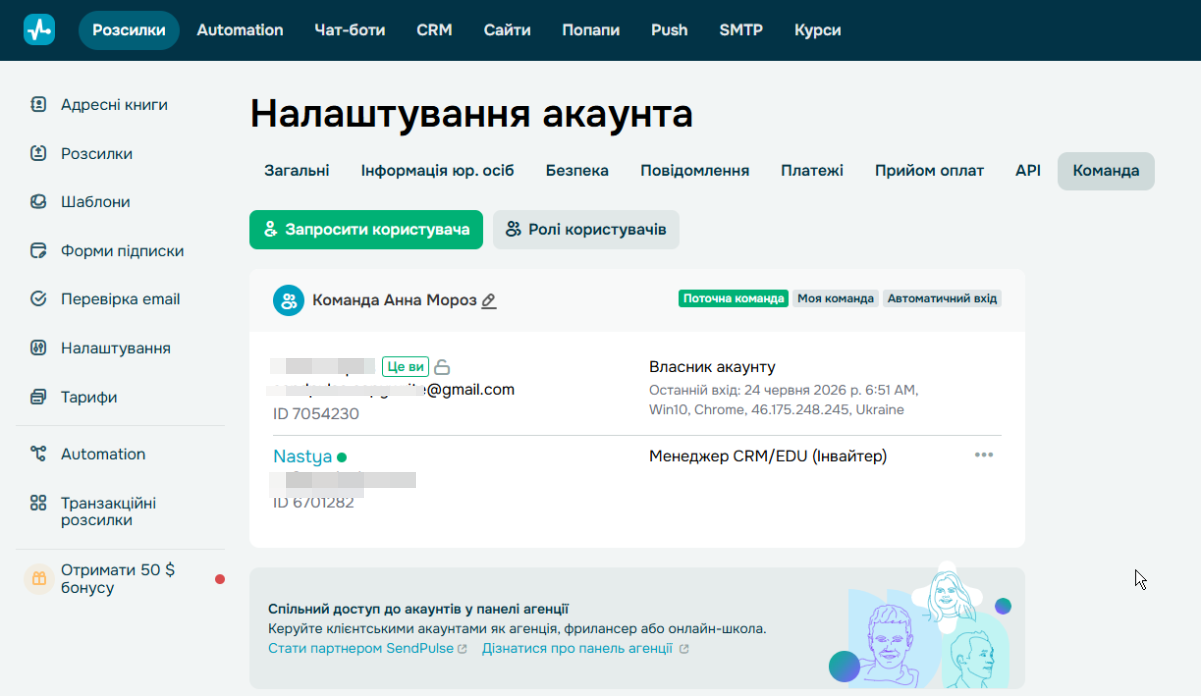Click the red notification dot near bonus
Image resolution: width=1201 pixels, height=696 pixels.
point(220,579)
